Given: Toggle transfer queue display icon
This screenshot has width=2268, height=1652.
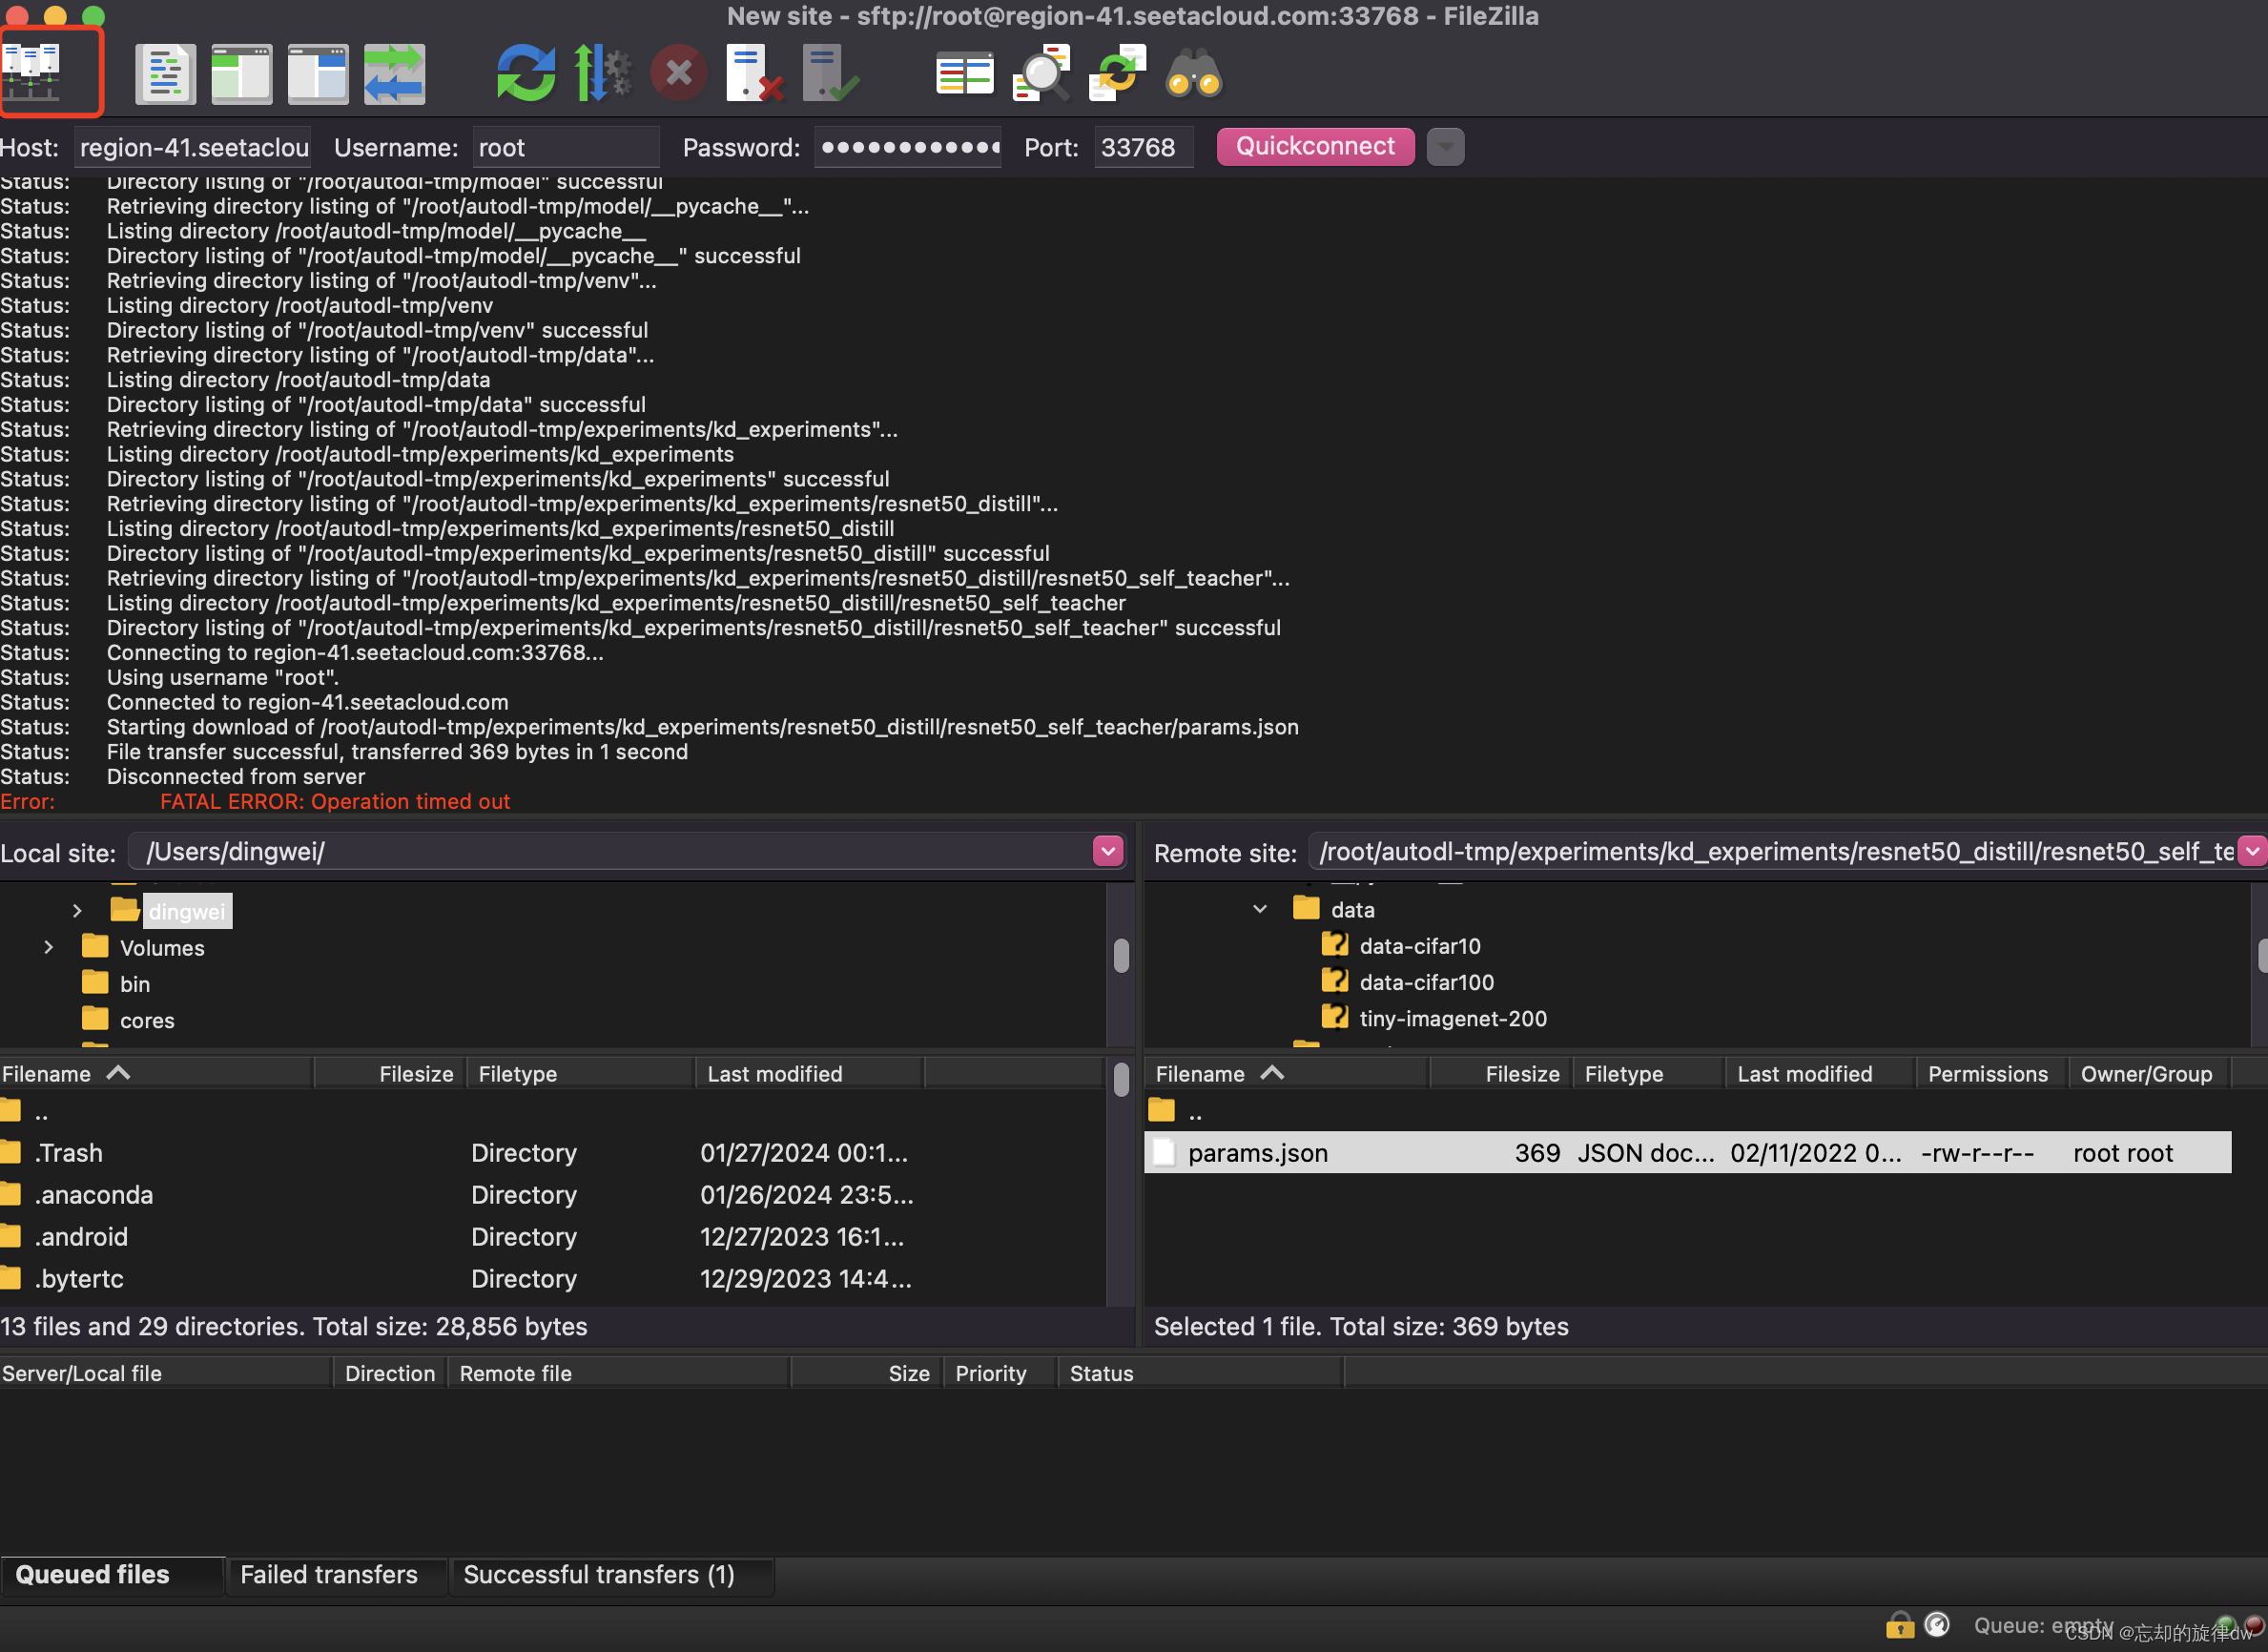Looking at the screenshot, I should 394,73.
